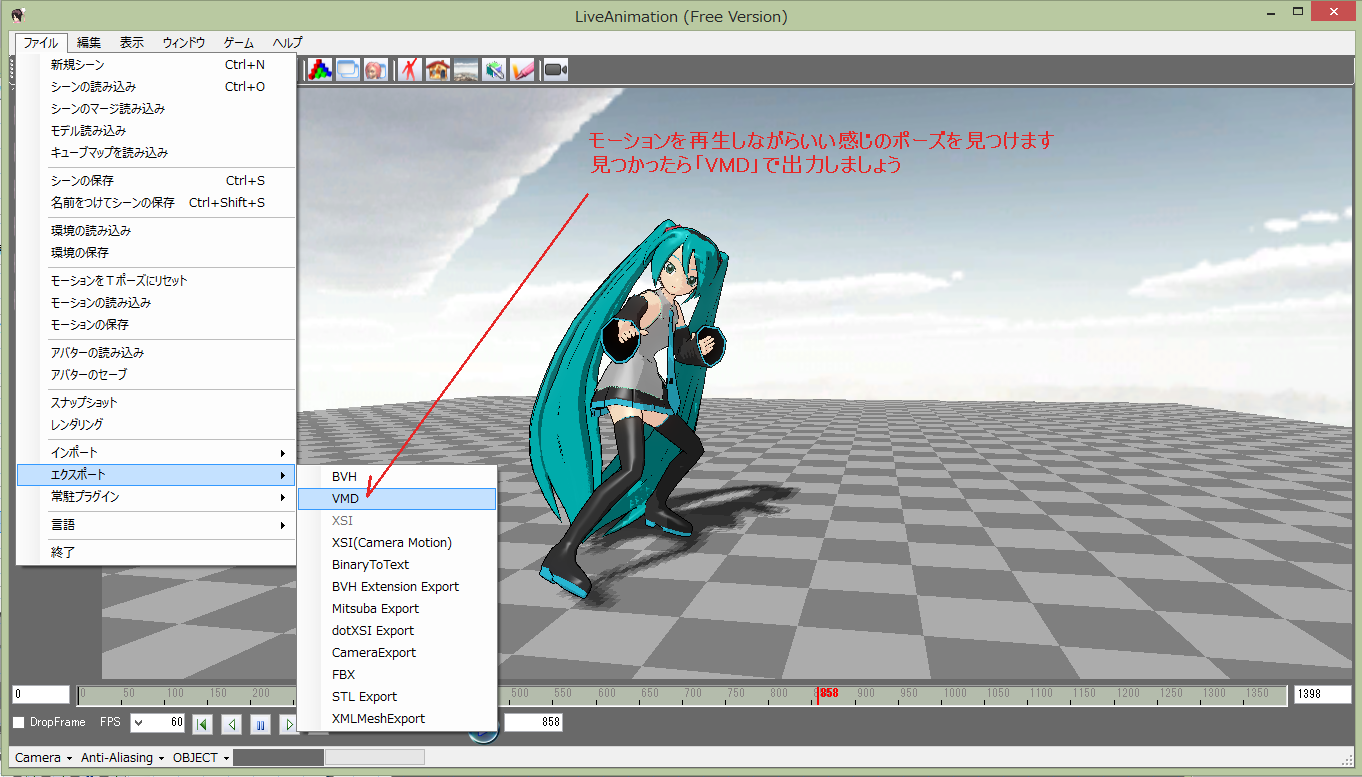Select モーションをＴポーズにリセット item

tap(157, 281)
